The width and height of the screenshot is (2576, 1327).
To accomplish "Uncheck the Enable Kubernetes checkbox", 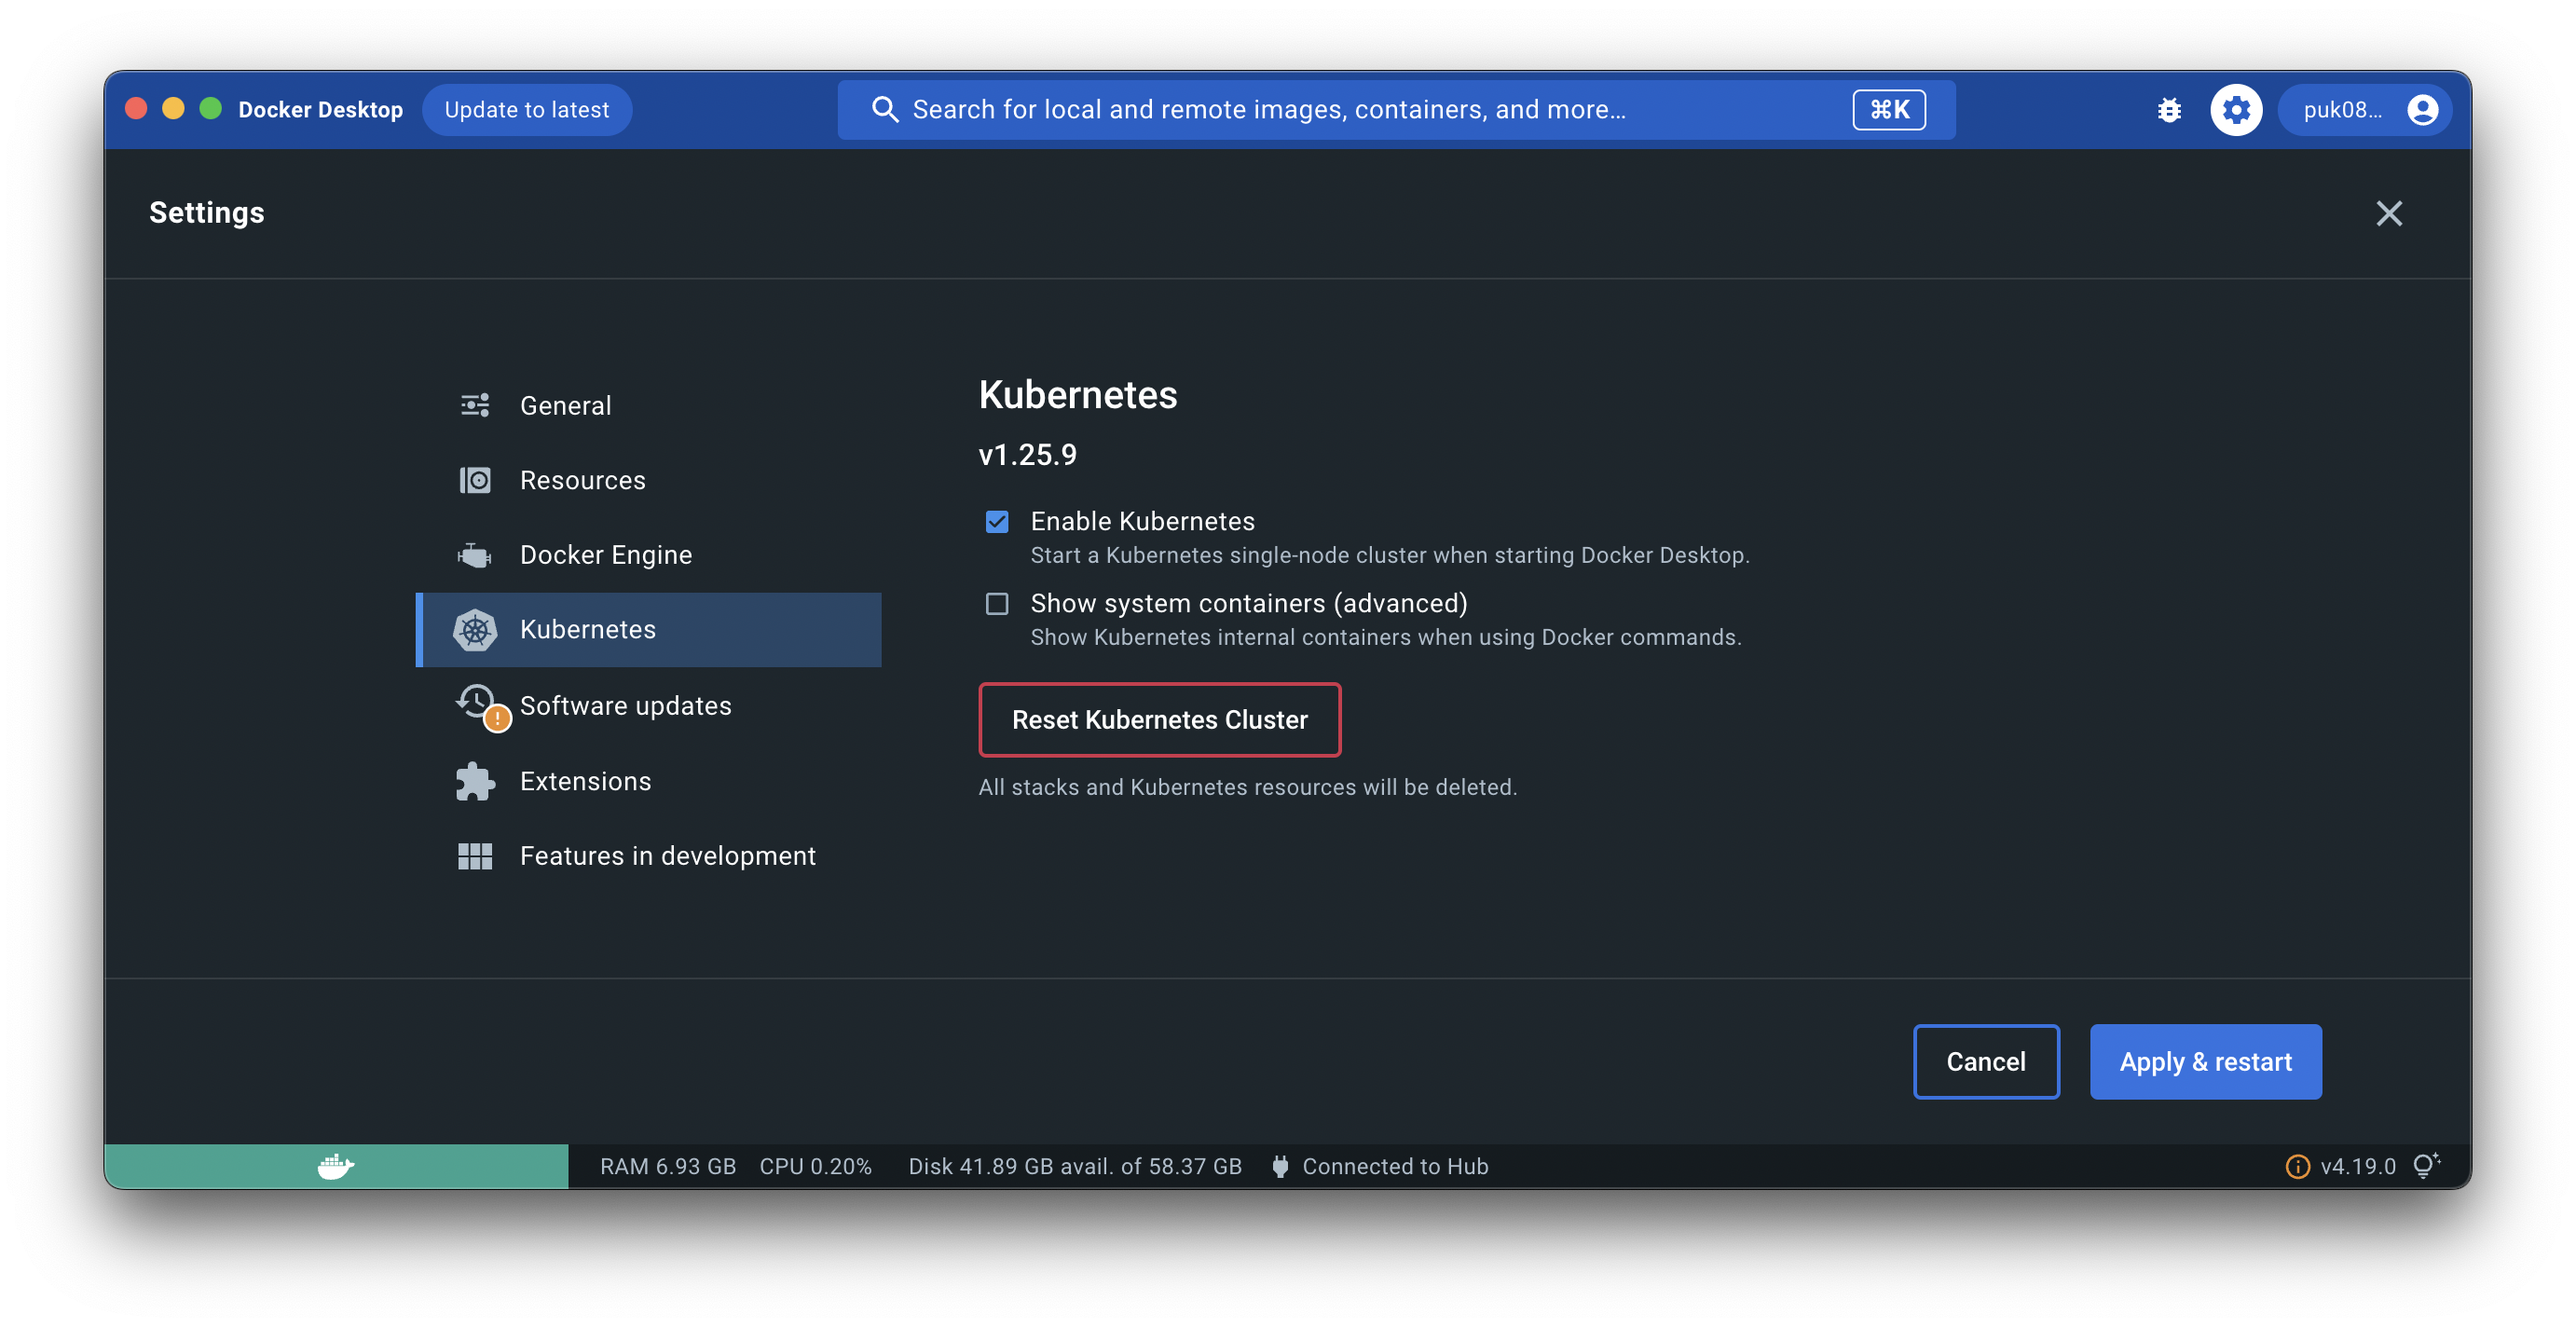I will [996, 522].
